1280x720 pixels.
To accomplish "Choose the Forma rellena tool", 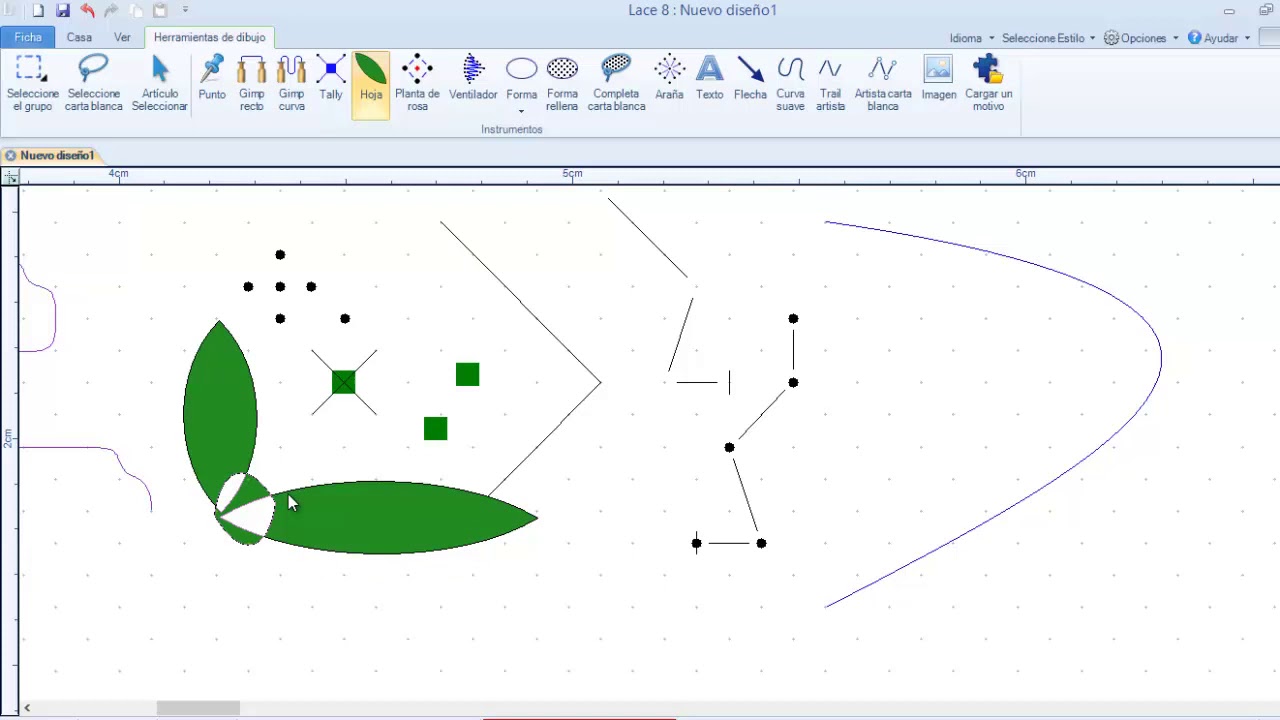I will [x=562, y=84].
